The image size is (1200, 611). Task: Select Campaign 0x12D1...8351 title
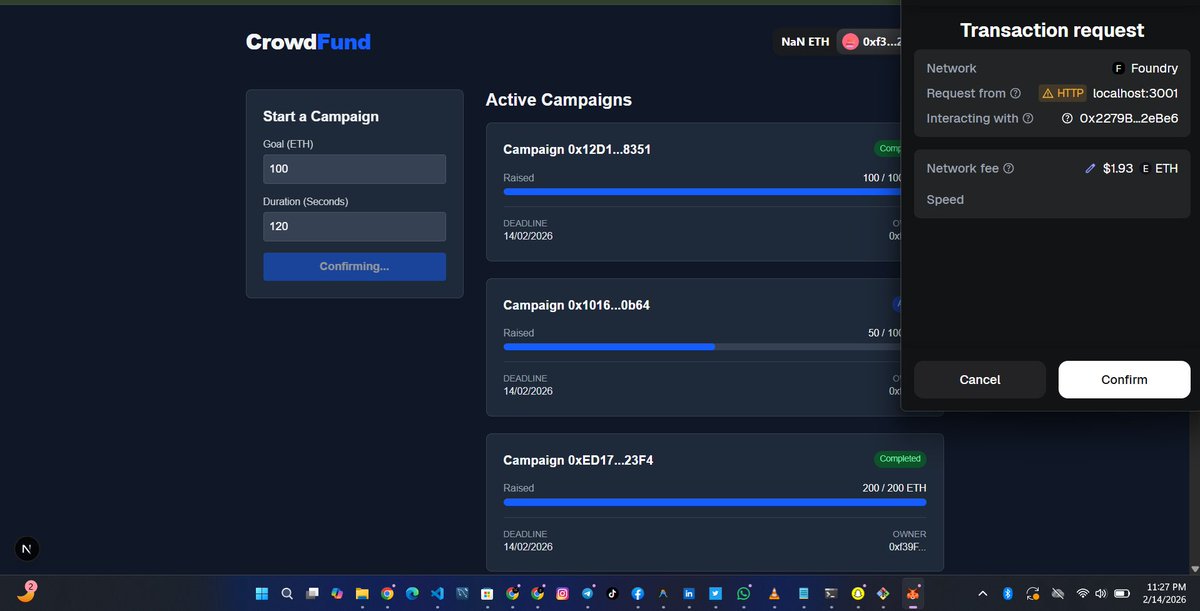click(577, 150)
